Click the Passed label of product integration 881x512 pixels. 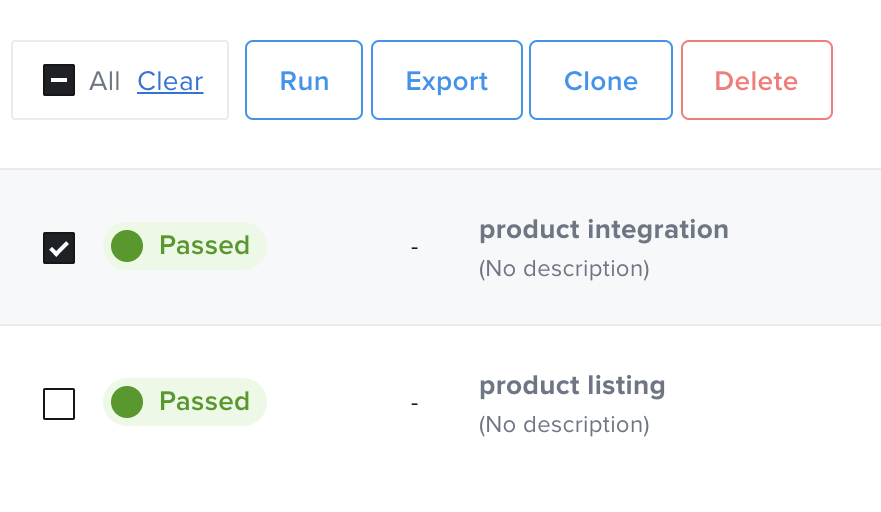click(x=204, y=246)
